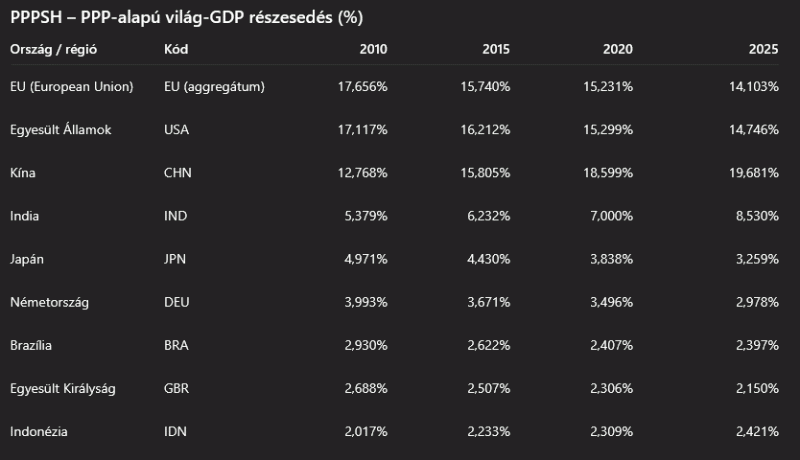Select the 2020 column header
The height and width of the screenshot is (460, 800).
pos(618,49)
